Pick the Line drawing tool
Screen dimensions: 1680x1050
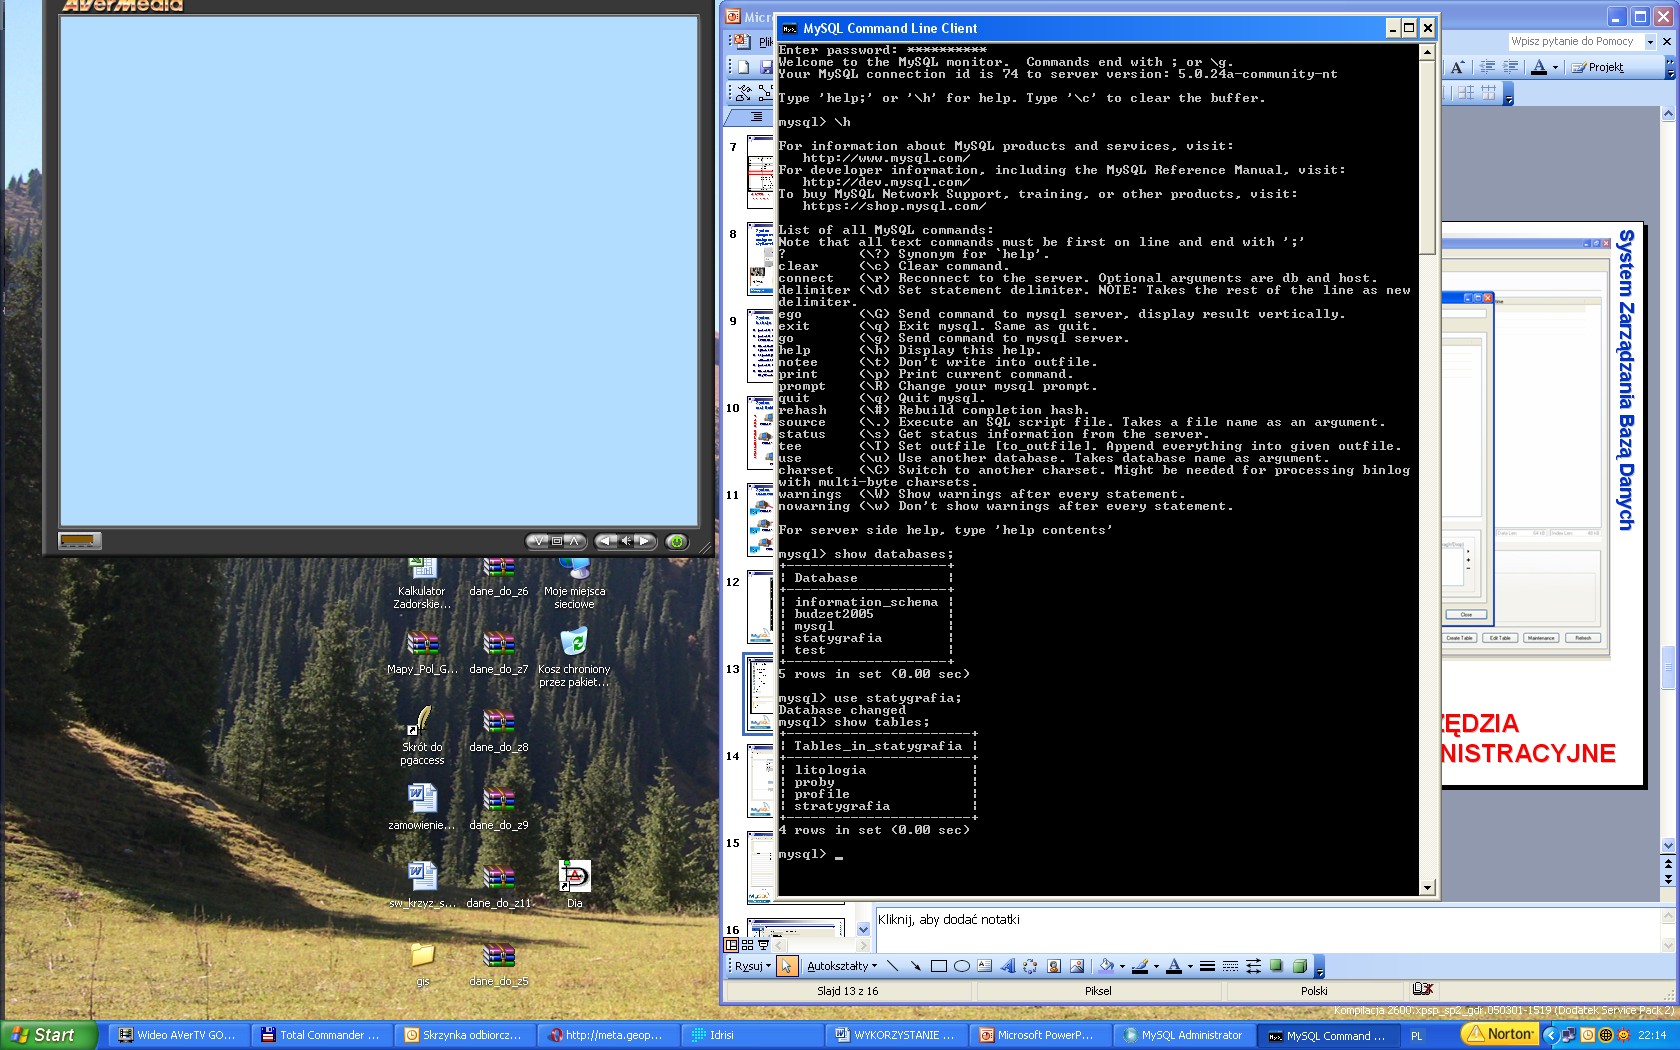click(x=892, y=966)
